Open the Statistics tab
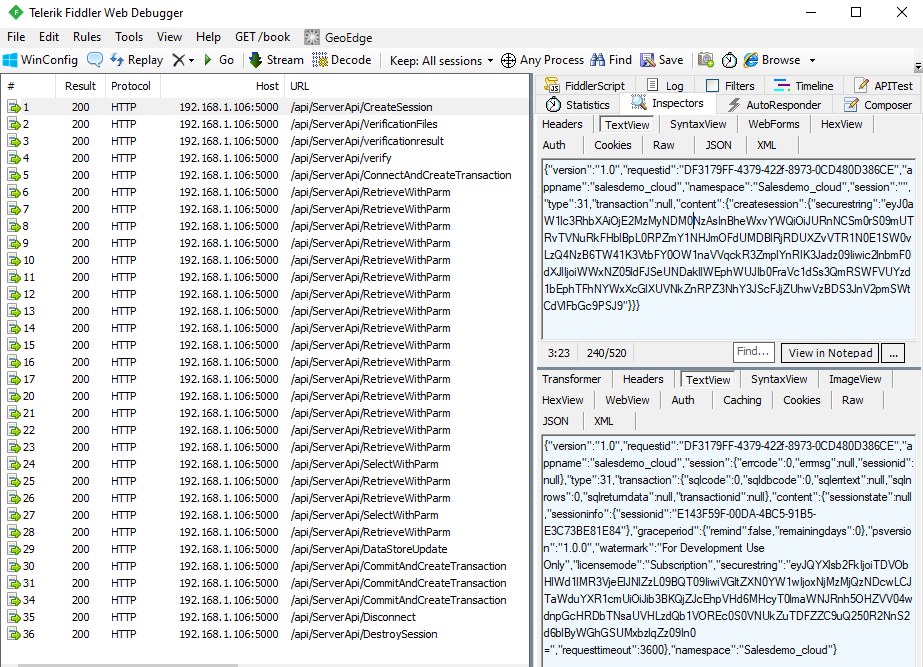The height and width of the screenshot is (667, 923). 577,105
